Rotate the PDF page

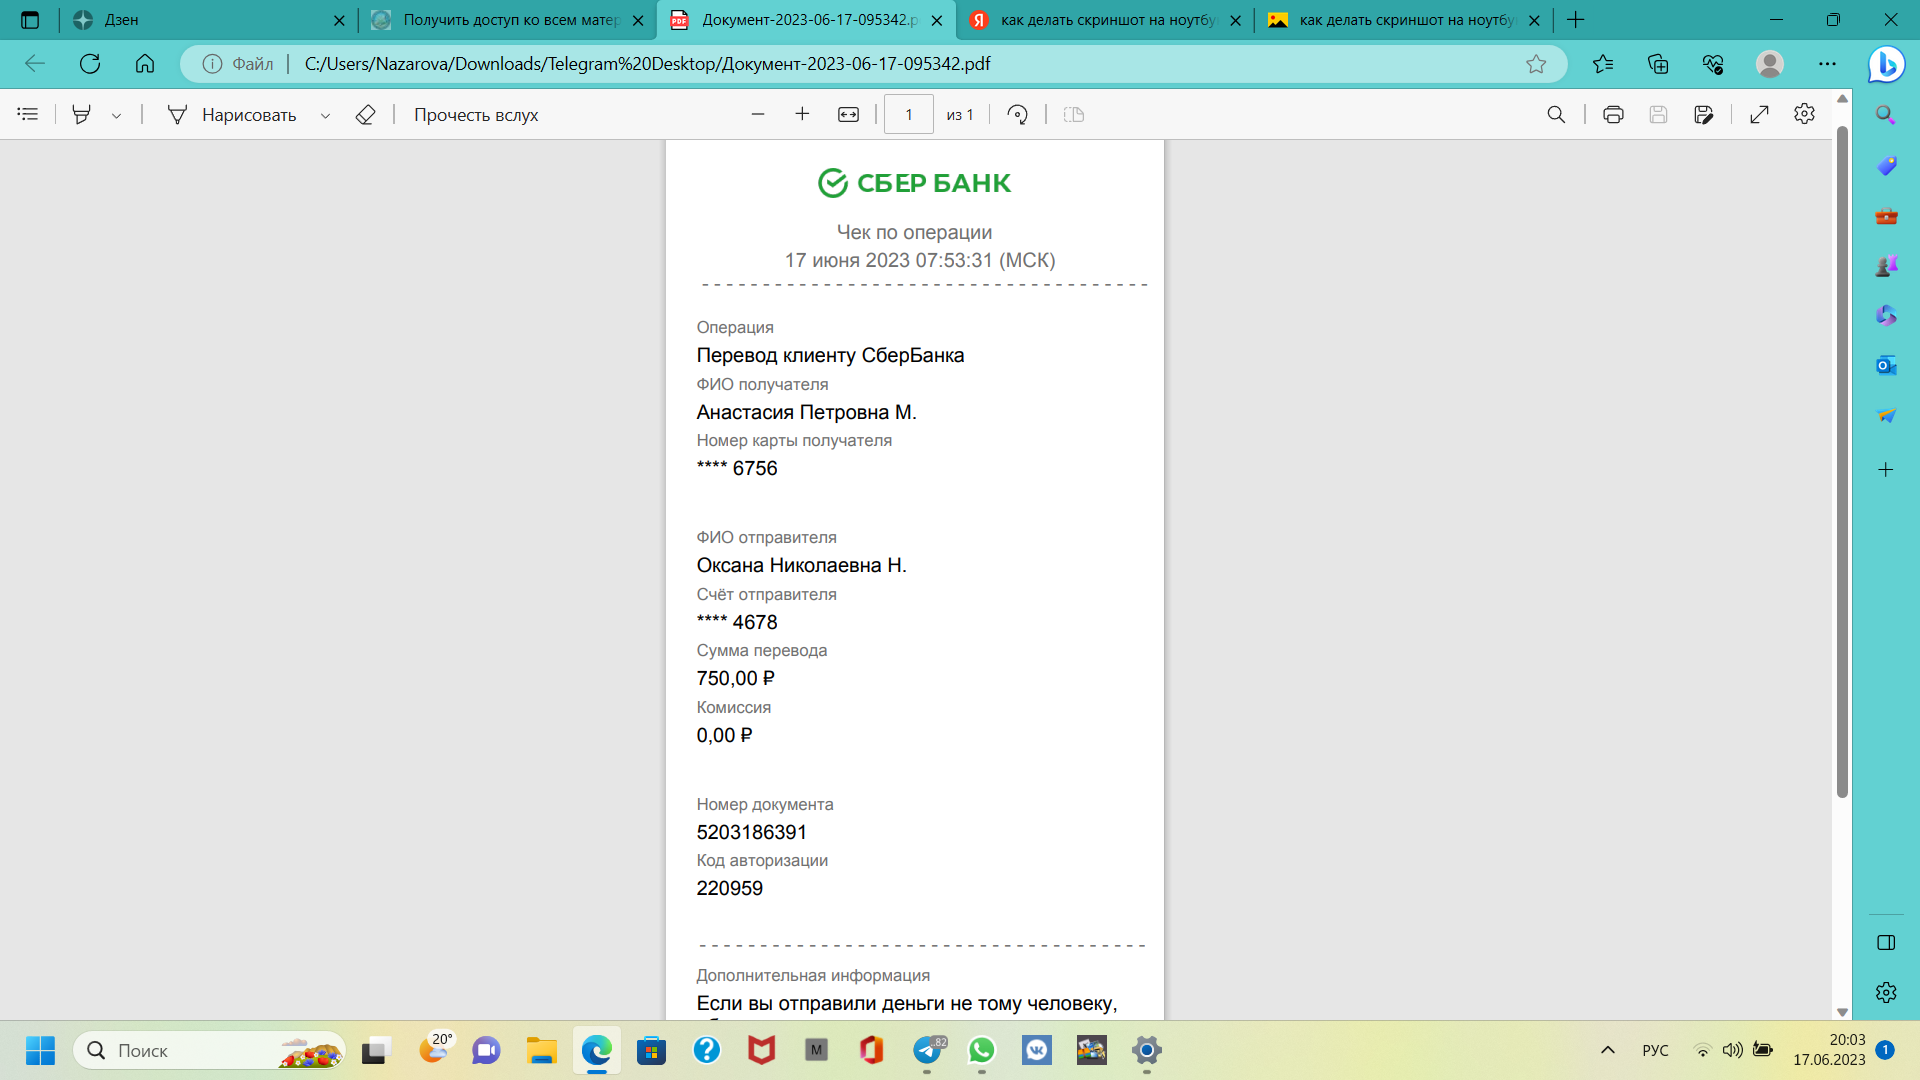tap(1018, 115)
